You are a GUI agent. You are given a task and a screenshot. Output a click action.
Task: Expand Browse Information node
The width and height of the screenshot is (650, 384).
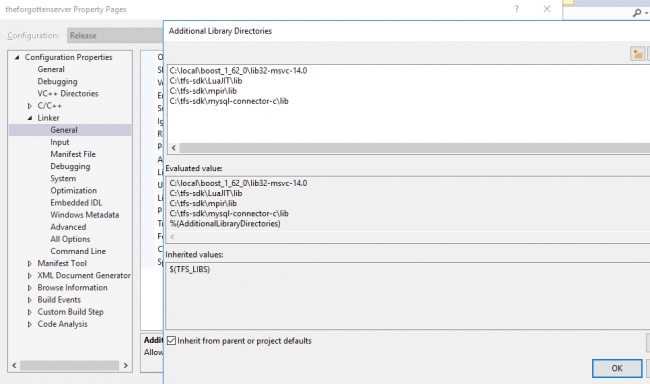pos(30,287)
